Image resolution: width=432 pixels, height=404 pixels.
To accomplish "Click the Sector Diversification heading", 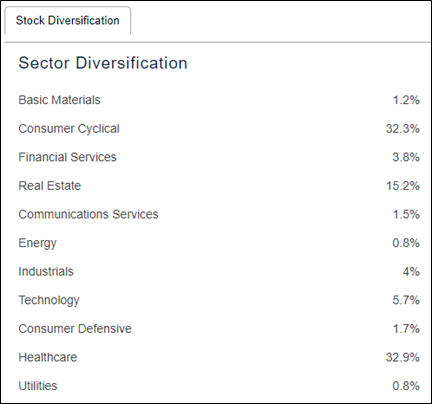I will pos(103,63).
